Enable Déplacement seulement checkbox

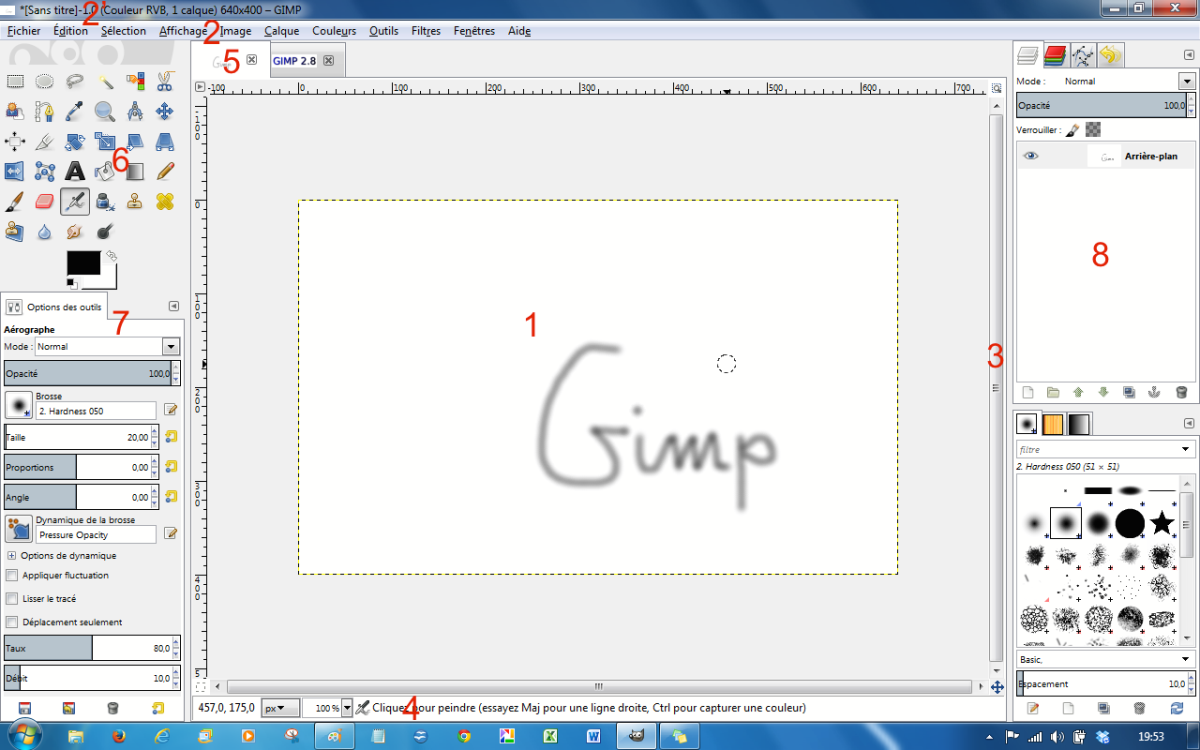[x=11, y=622]
